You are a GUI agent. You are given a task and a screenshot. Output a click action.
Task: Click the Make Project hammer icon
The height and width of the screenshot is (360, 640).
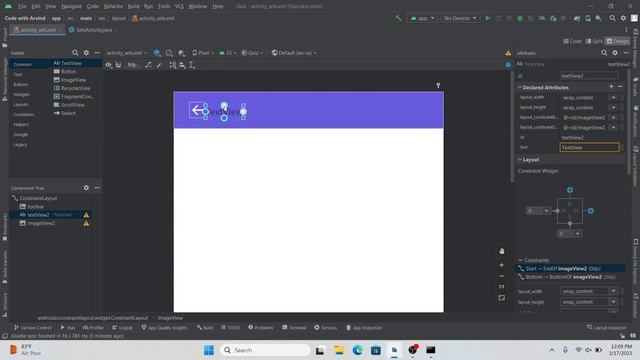pyautogui.click(x=398, y=18)
